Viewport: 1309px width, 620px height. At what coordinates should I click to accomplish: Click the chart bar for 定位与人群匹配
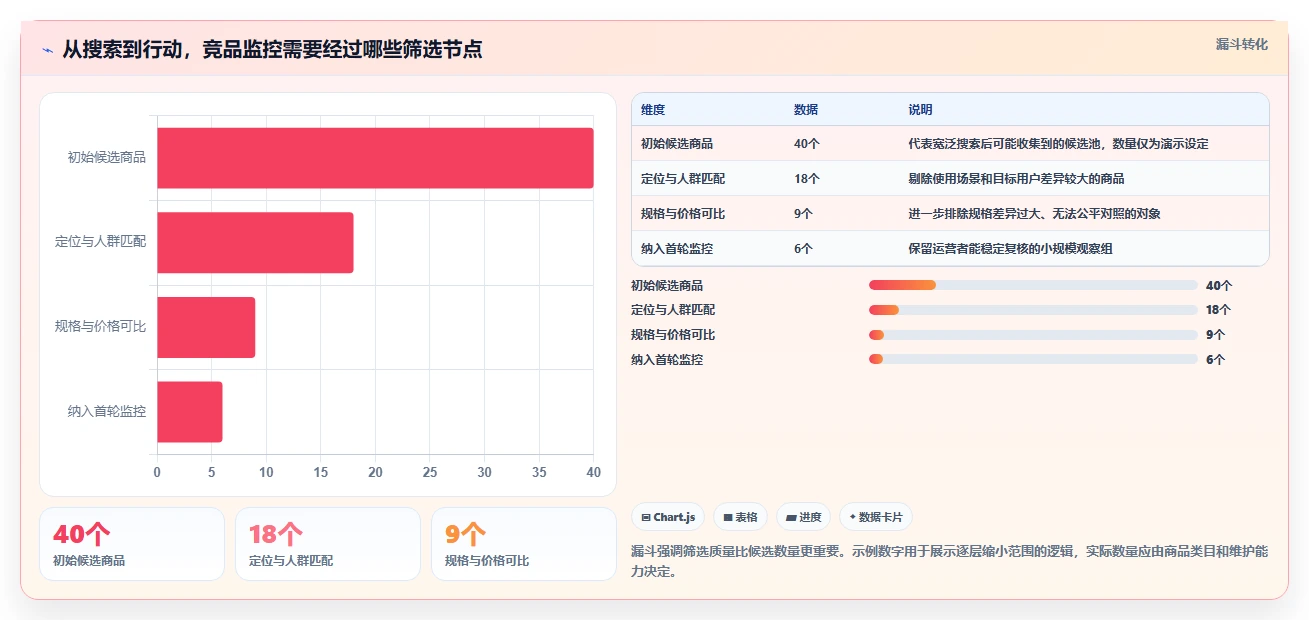pyautogui.click(x=255, y=242)
